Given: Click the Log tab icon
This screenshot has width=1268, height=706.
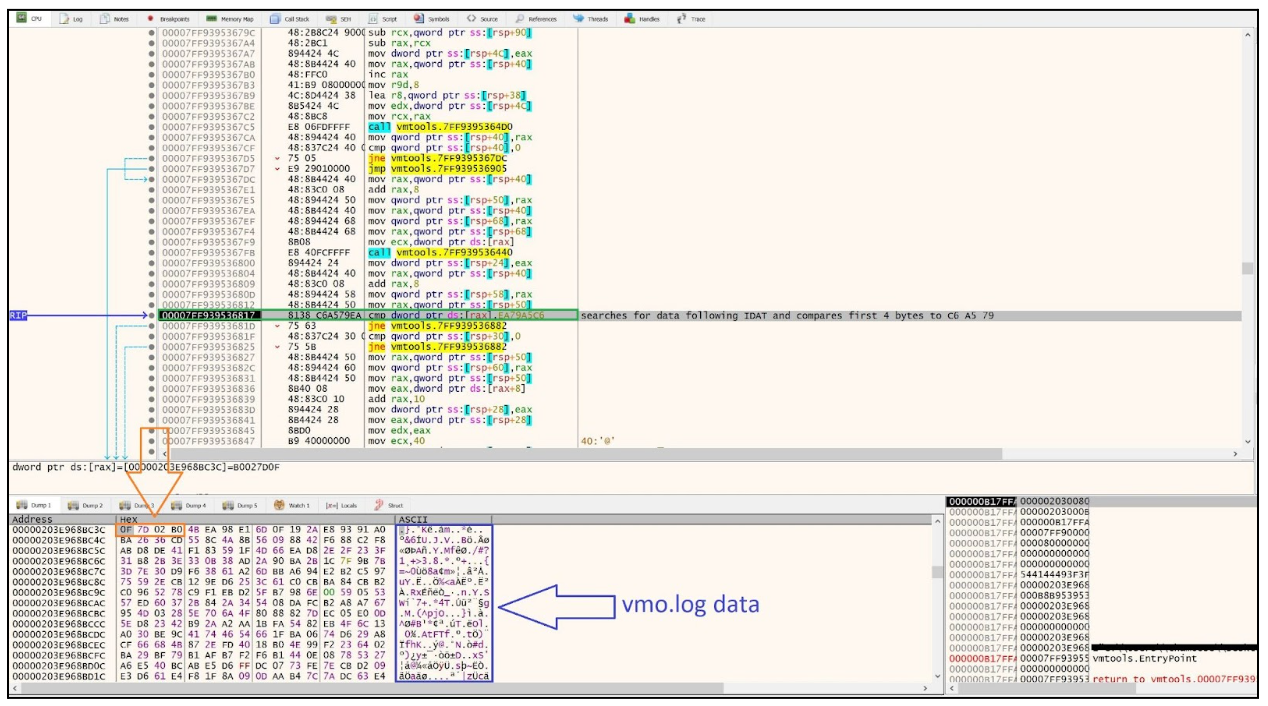Looking at the screenshot, I should click(65, 19).
